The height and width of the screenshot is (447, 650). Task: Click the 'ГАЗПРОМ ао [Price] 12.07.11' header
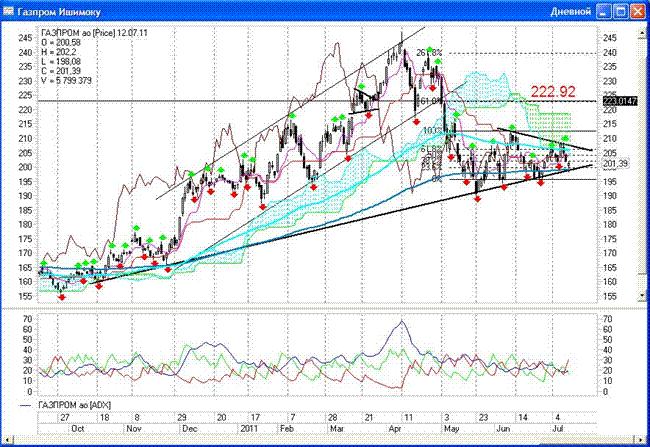(x=95, y=33)
